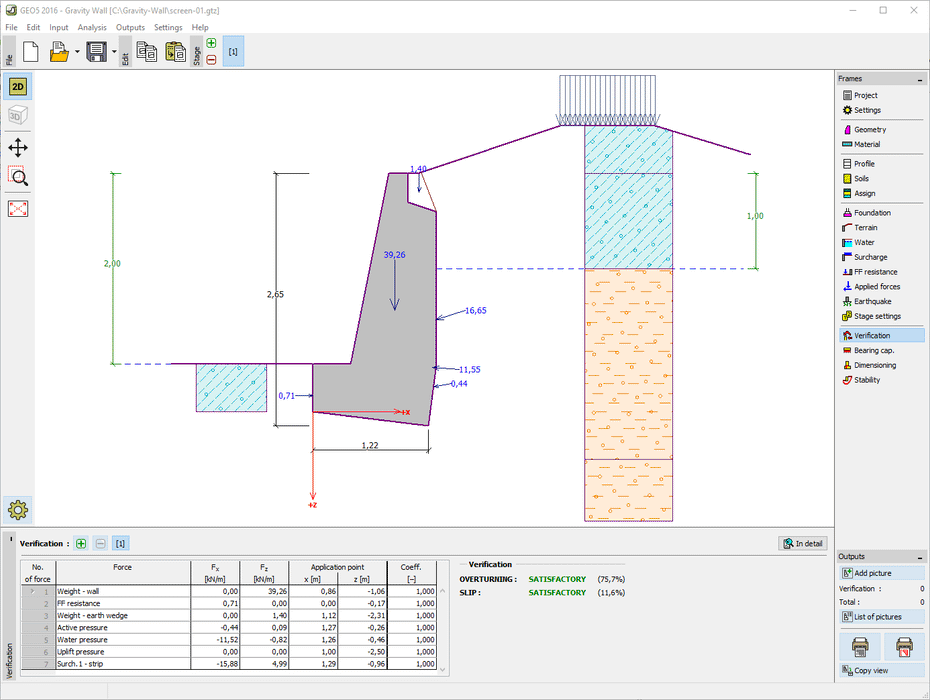Toggle the 2D view mode button
The height and width of the screenshot is (700, 930).
click(18, 87)
